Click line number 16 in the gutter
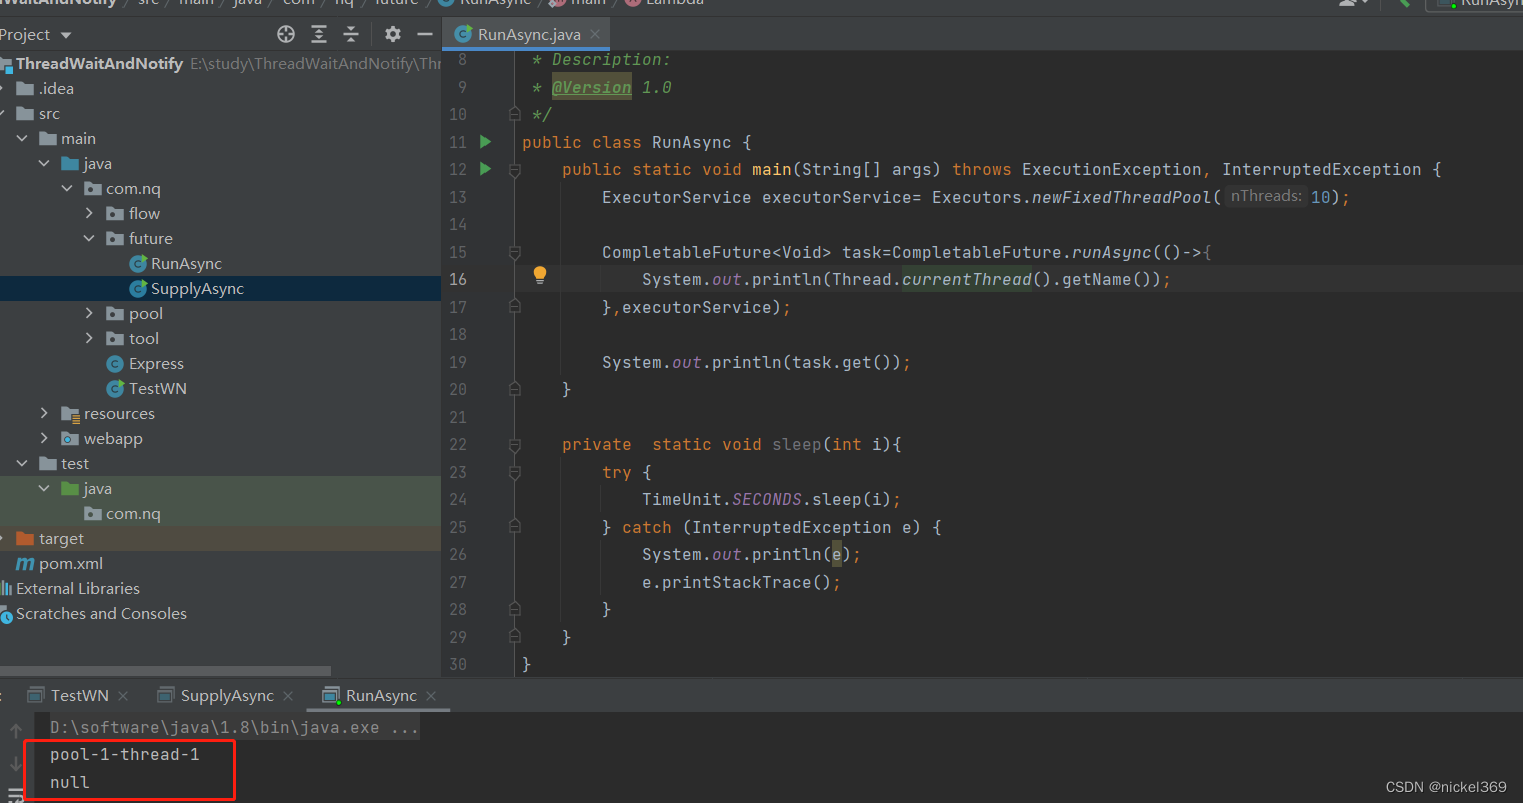Viewport: 1523px width, 803px height. coord(457,279)
